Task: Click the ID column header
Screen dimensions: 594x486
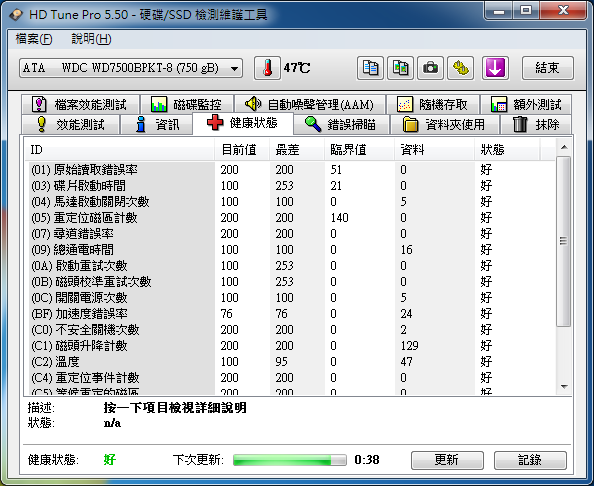Action: 119,150
